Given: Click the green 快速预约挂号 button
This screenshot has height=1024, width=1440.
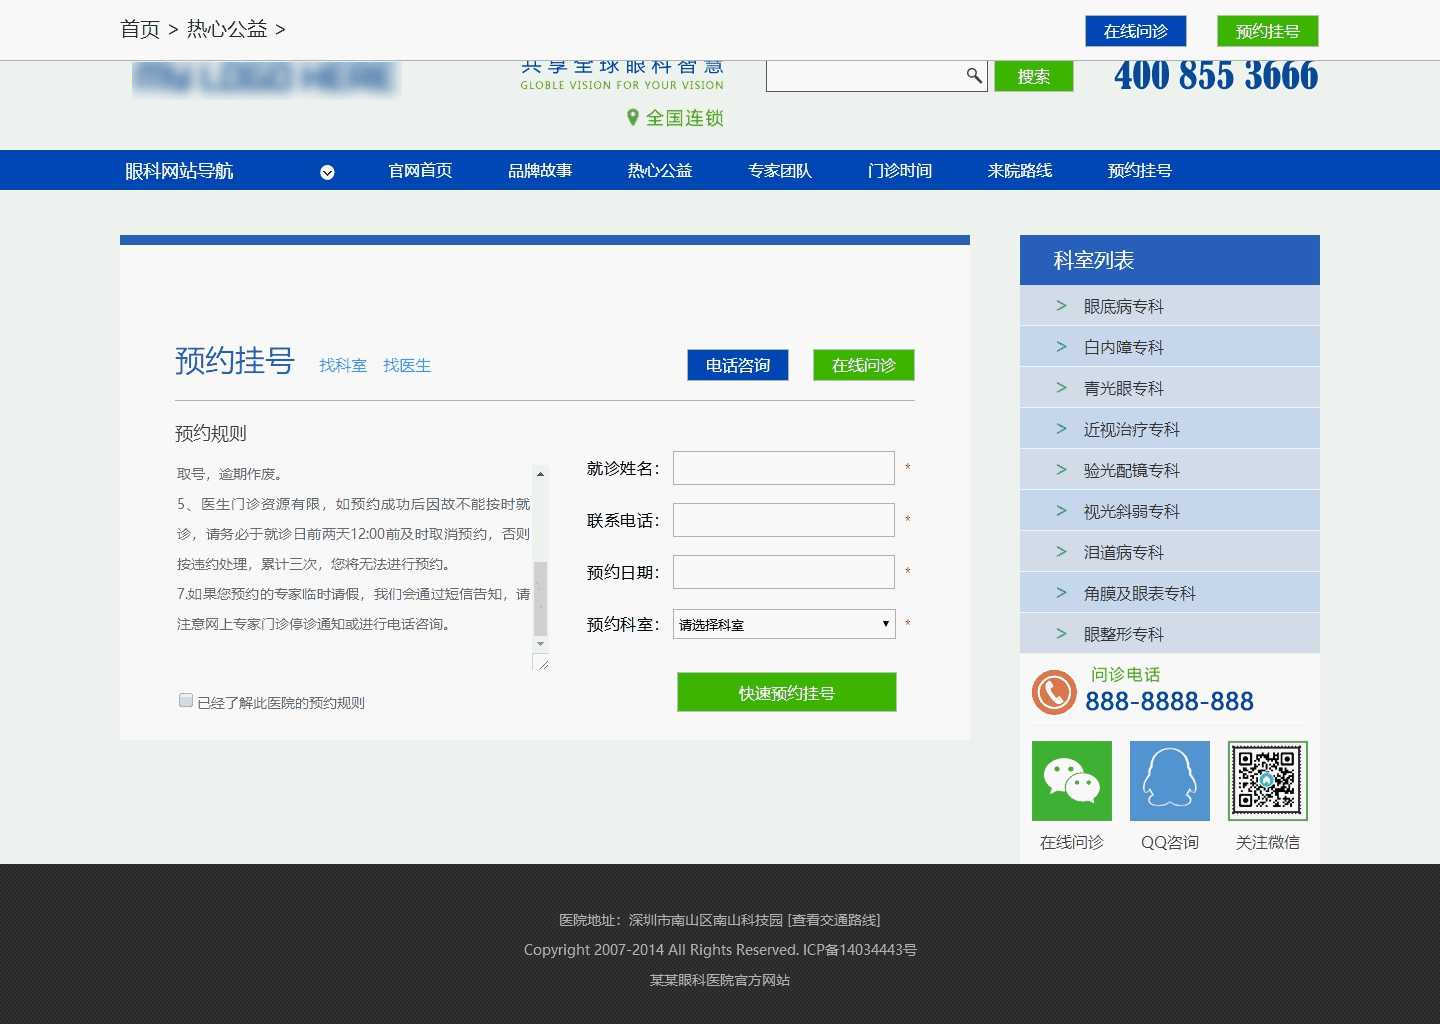Looking at the screenshot, I should coord(786,691).
